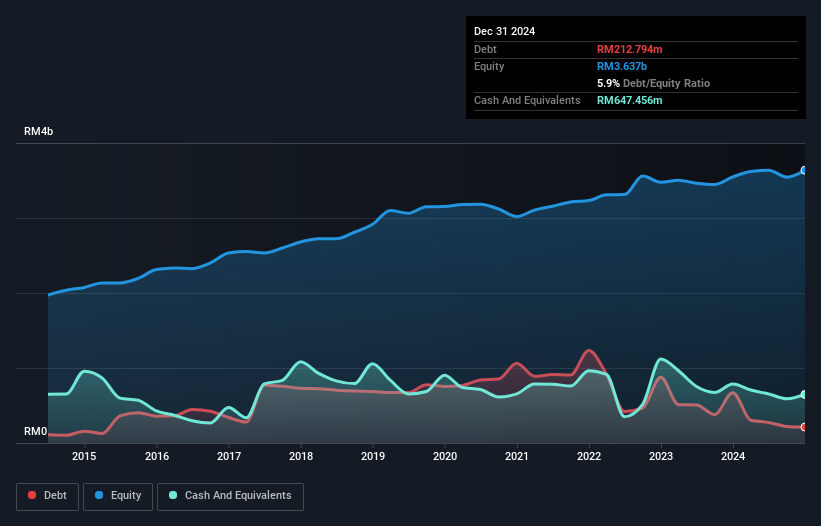Click the red Debt endpoint marker at Dec 2024
821x526 pixels.
coord(804,427)
